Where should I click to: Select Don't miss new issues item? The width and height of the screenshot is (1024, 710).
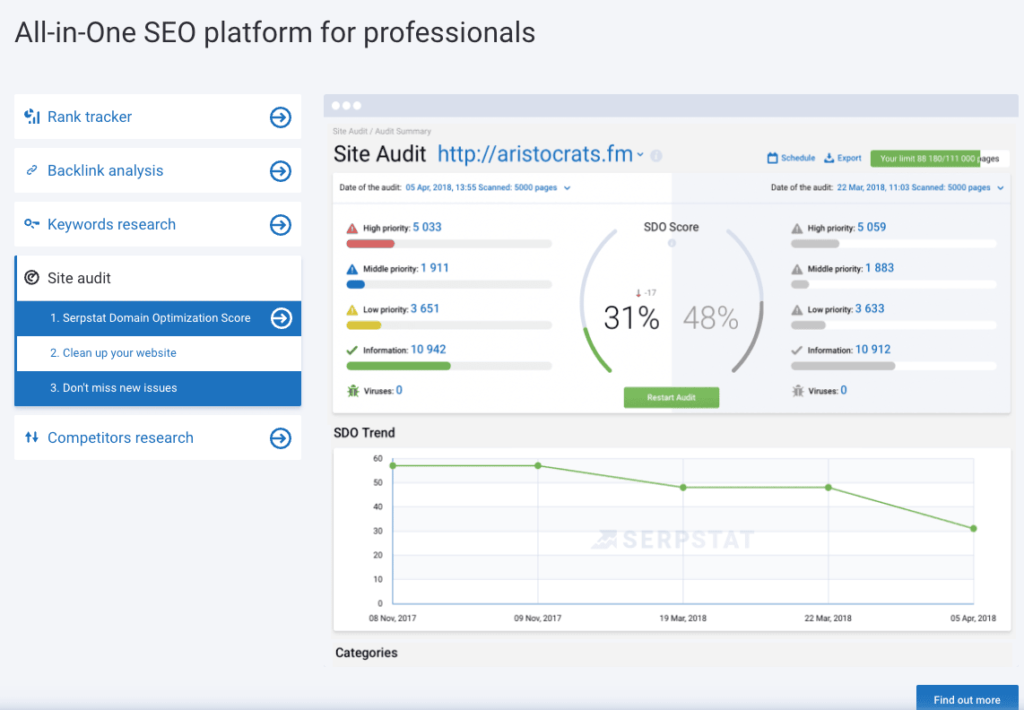[113, 388]
